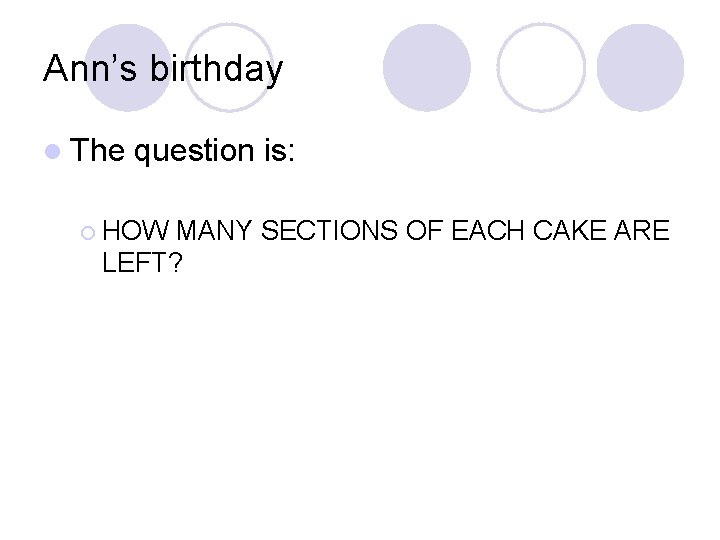Click the word "EACH" in the sub-bullet

point(488,230)
